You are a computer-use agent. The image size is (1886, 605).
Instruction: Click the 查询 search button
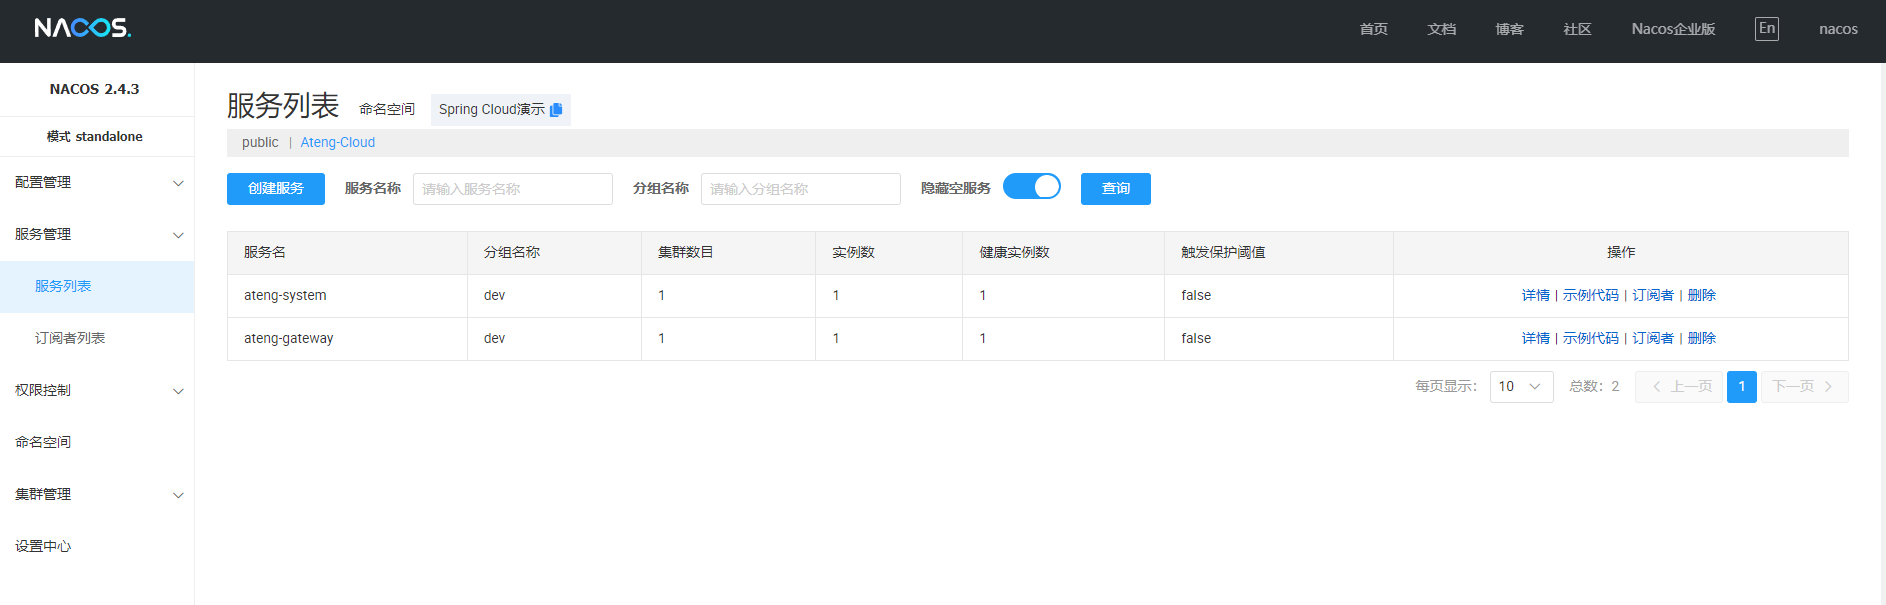pos(1115,189)
